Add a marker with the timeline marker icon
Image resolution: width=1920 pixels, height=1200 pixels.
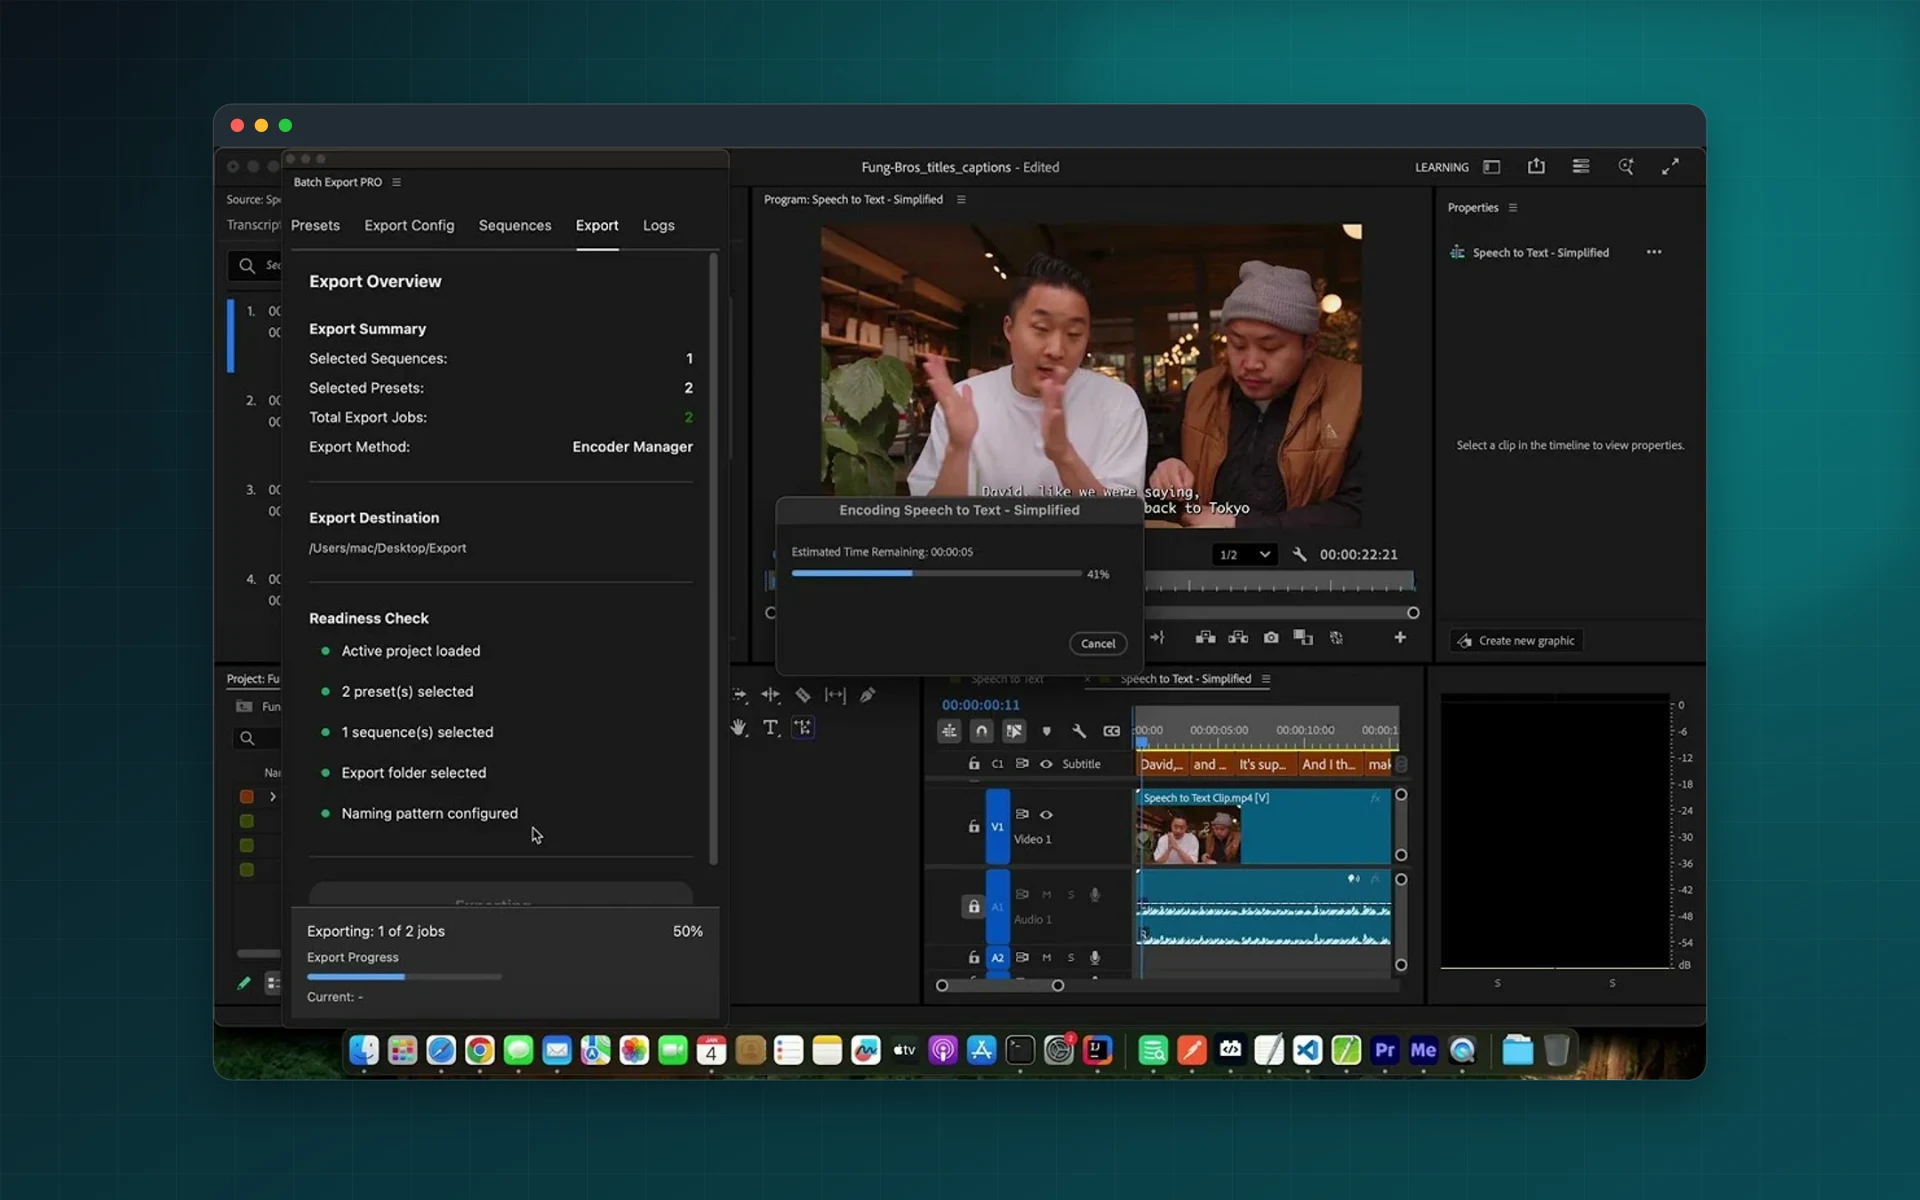coord(1047,731)
